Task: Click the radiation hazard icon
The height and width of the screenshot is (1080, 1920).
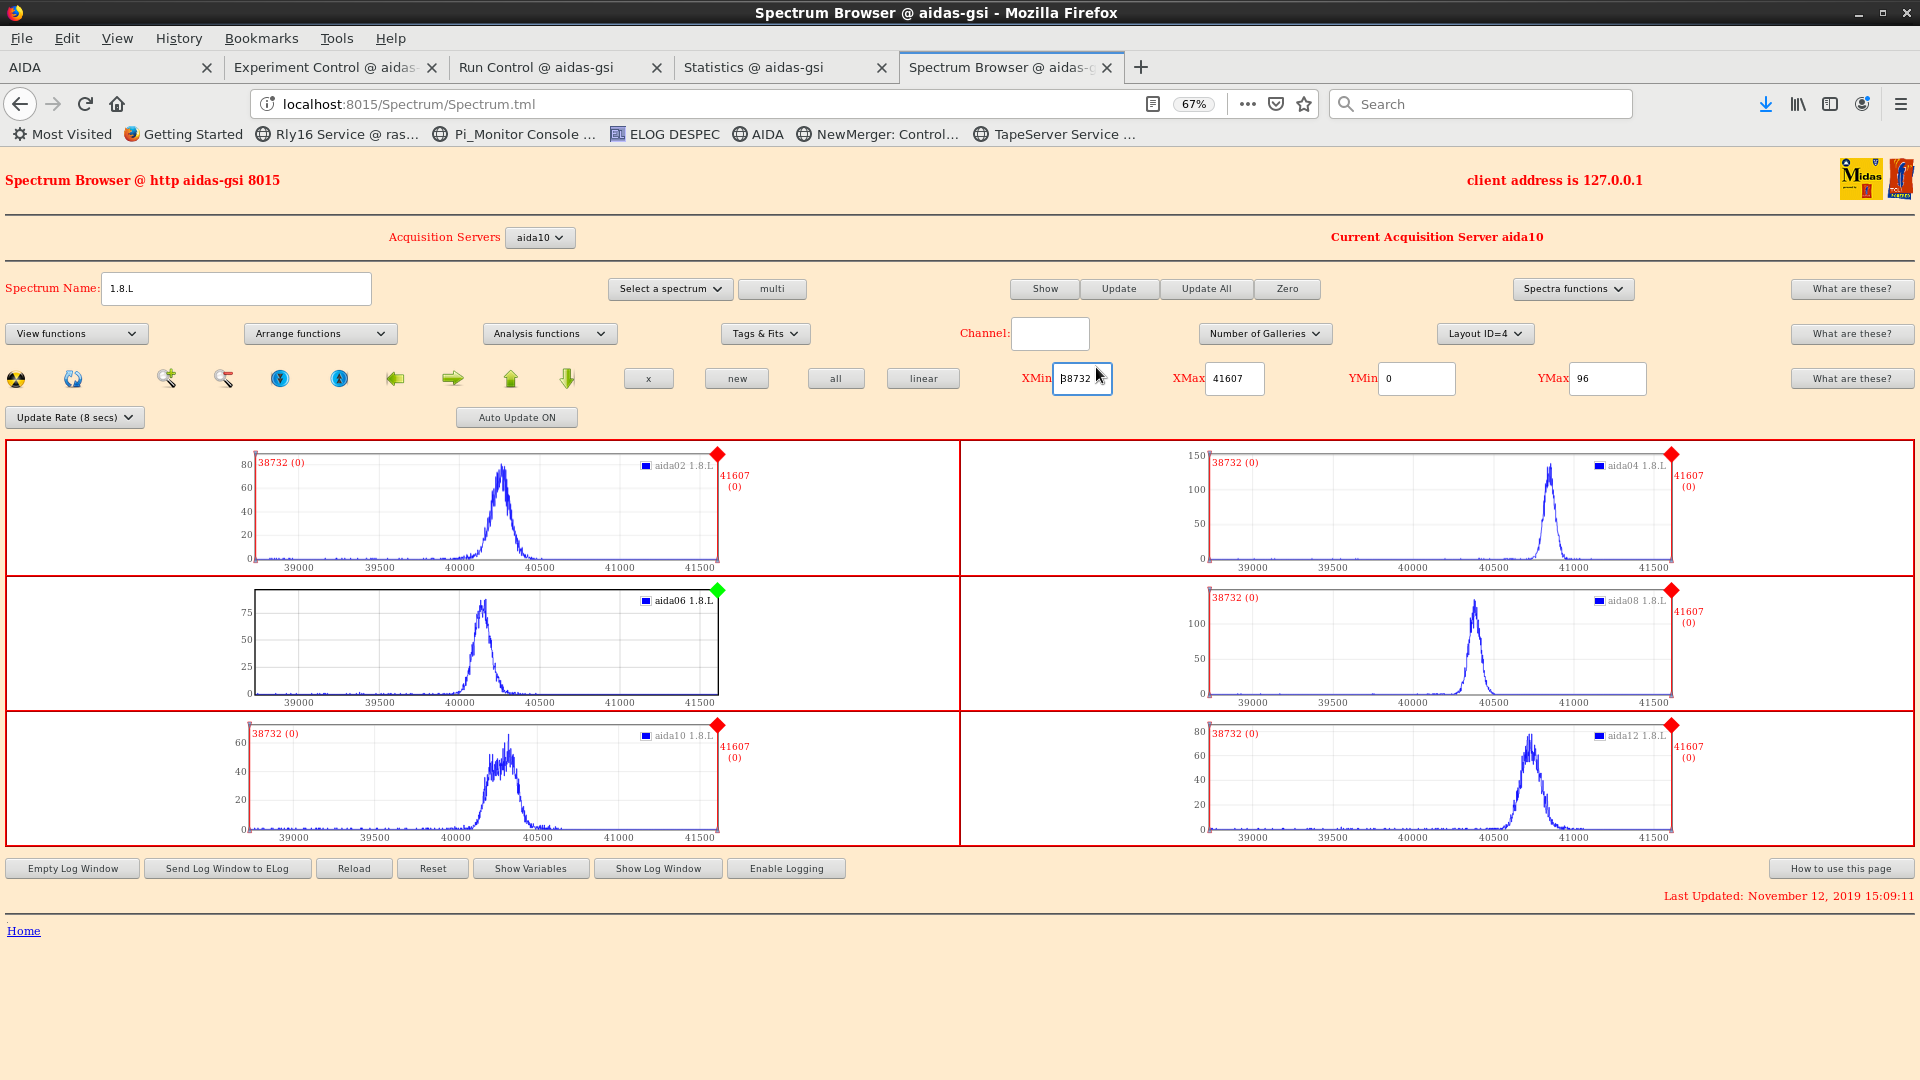Action: click(16, 379)
